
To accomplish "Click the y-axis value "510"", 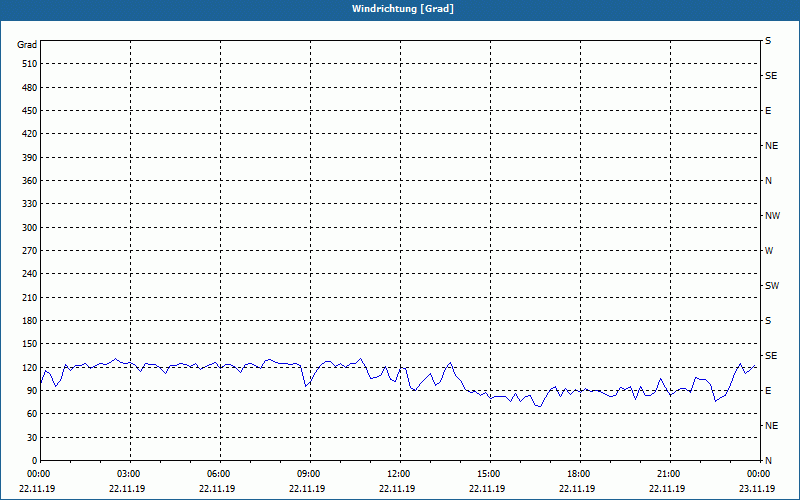I will point(30,64).
